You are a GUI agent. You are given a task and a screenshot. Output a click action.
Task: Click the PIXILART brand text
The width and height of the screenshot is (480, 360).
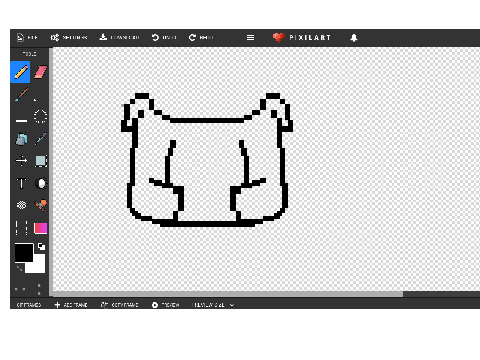[x=310, y=38]
